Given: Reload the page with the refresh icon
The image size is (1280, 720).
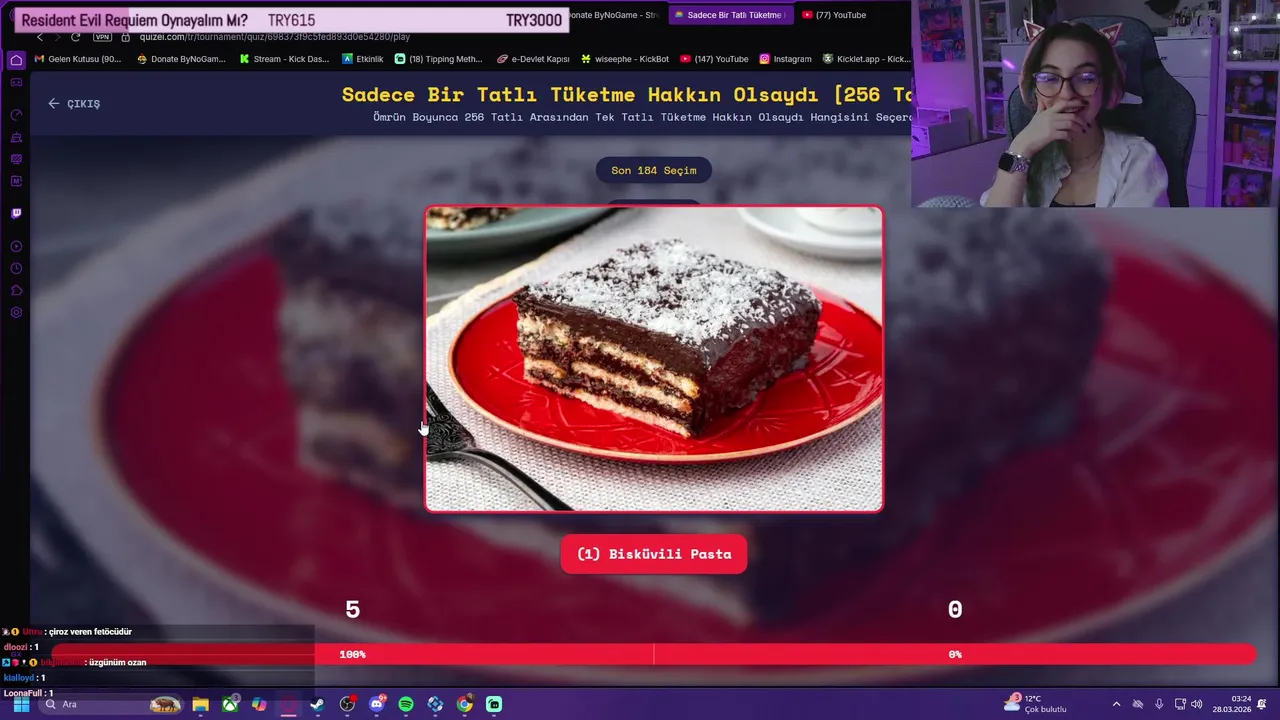Looking at the screenshot, I should pyautogui.click(x=75, y=37).
